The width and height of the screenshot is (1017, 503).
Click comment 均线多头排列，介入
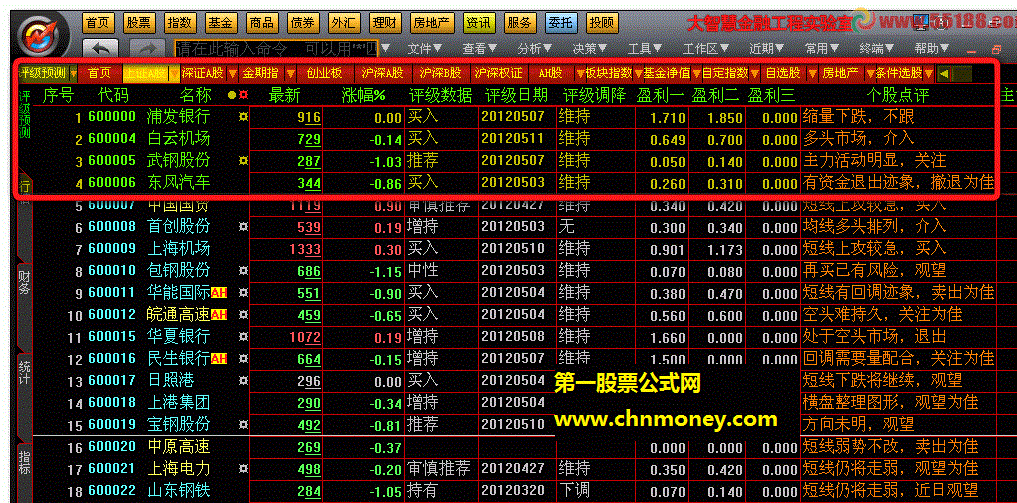874,226
